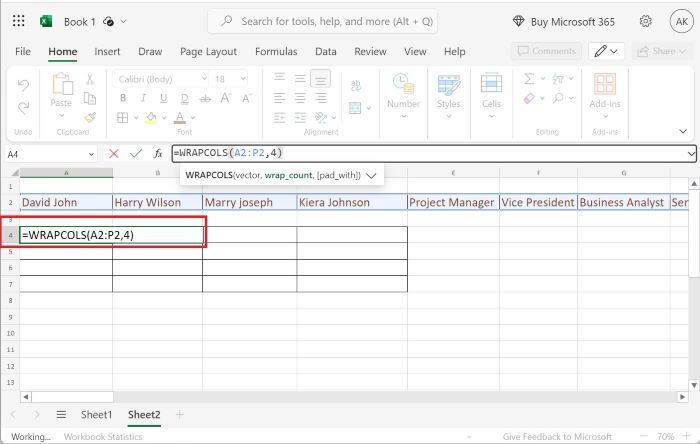Add a new sheet with plus button
This screenshot has width=700, height=444.
click(x=179, y=415)
